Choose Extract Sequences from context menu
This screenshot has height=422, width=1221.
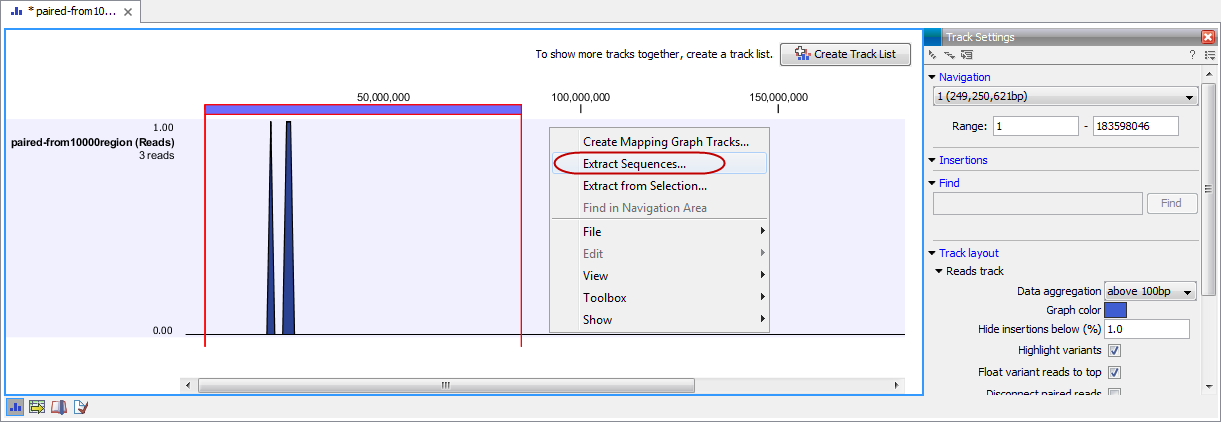(659, 164)
